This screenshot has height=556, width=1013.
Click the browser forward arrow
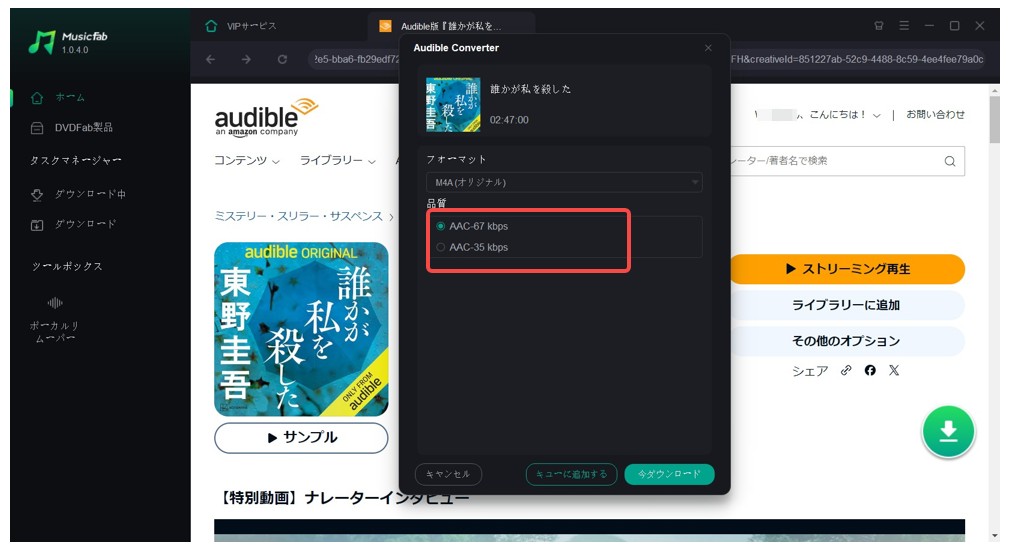point(246,60)
